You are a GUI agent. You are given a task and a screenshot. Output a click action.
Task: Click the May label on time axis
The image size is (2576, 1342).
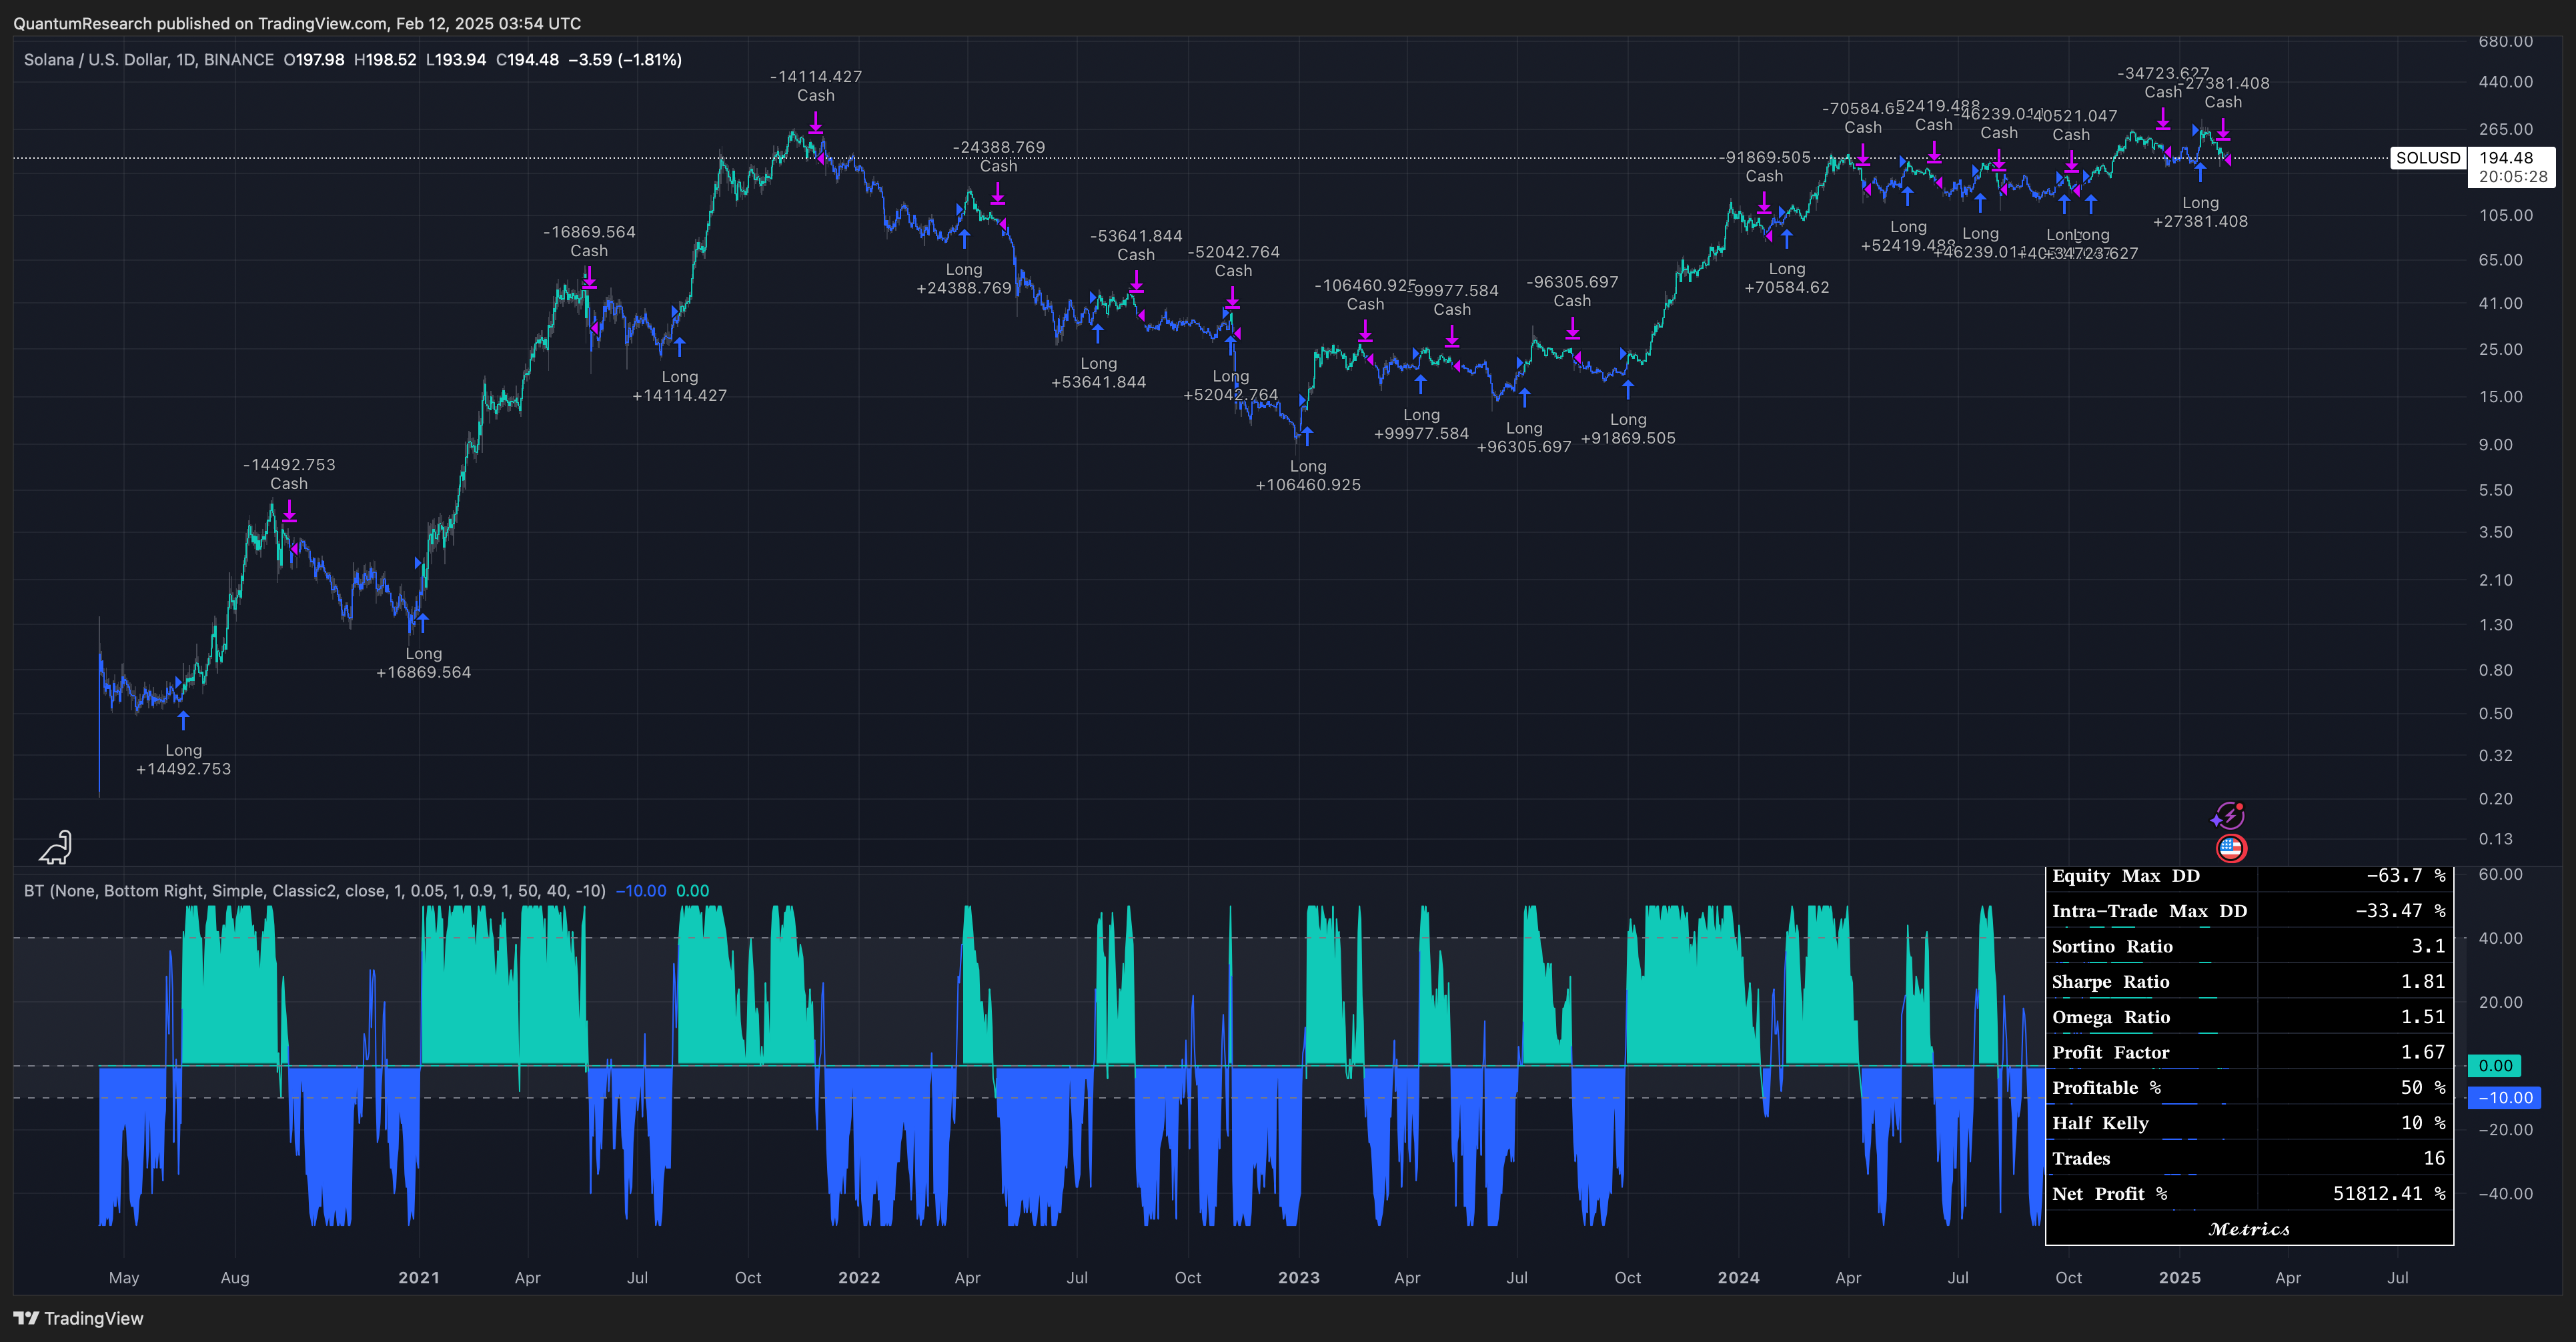tap(124, 1278)
